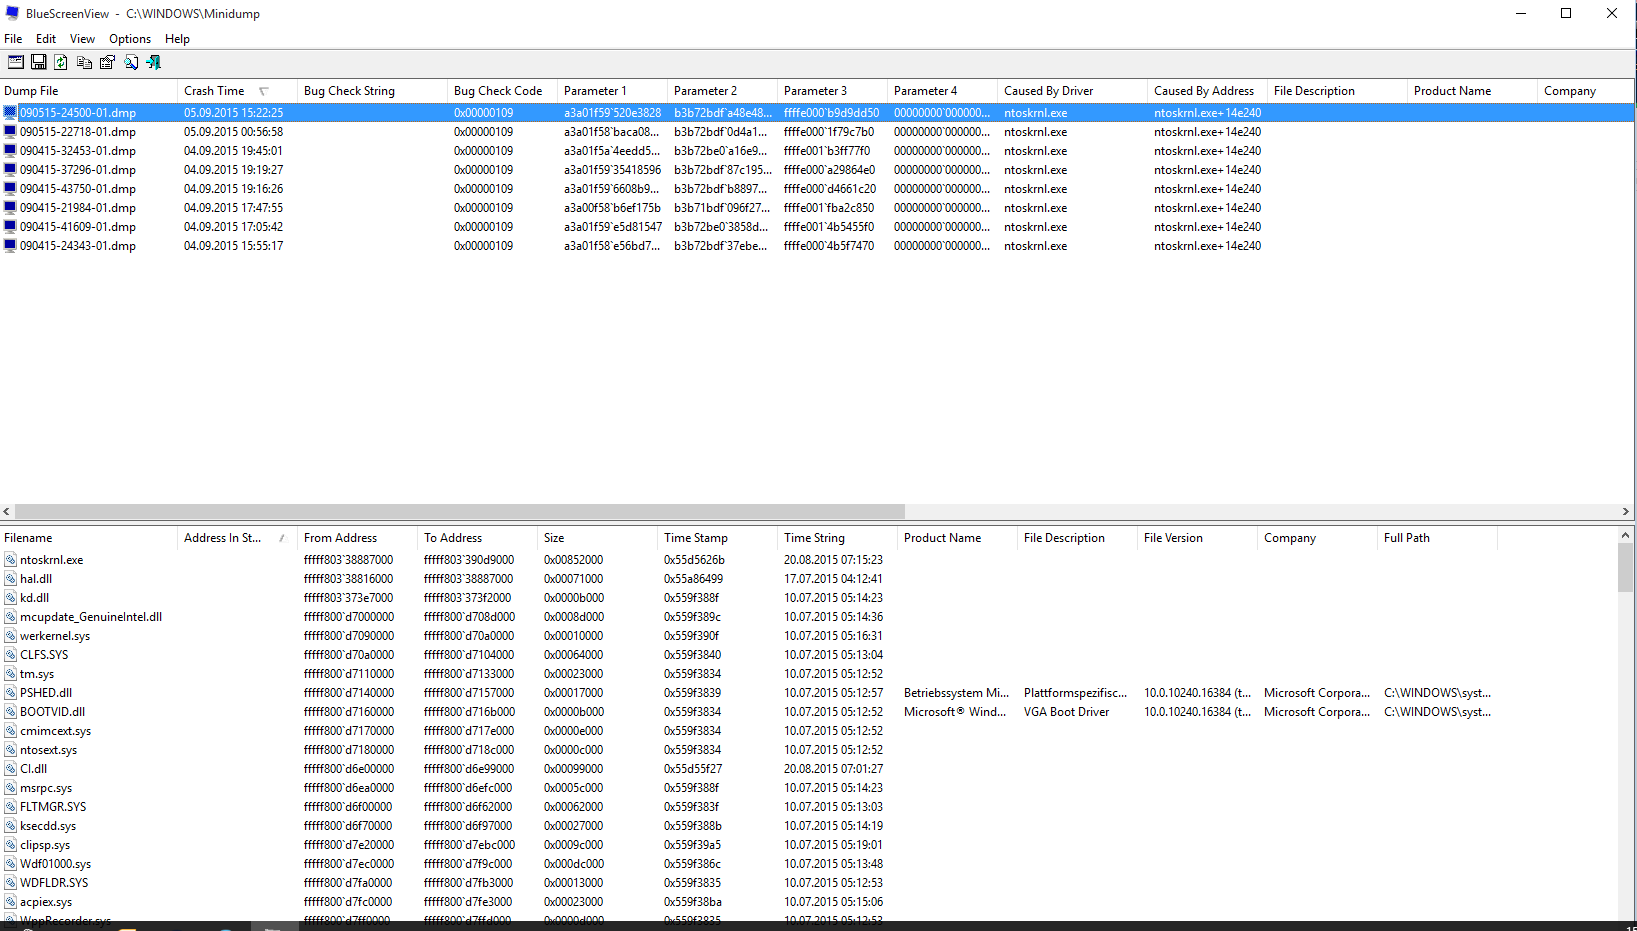Copy selected items with the toolbar icon
Screen dimensions: 1637x931
tap(84, 62)
